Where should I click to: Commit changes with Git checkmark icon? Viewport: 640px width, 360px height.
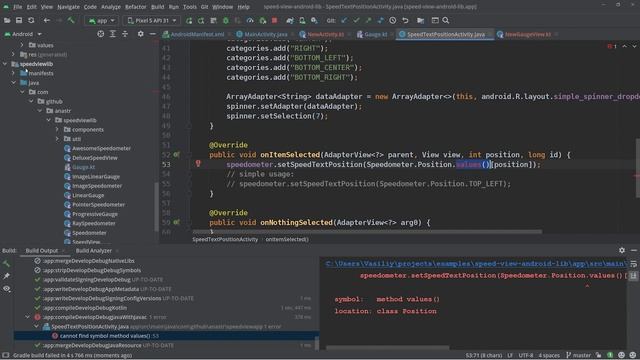[356, 20]
